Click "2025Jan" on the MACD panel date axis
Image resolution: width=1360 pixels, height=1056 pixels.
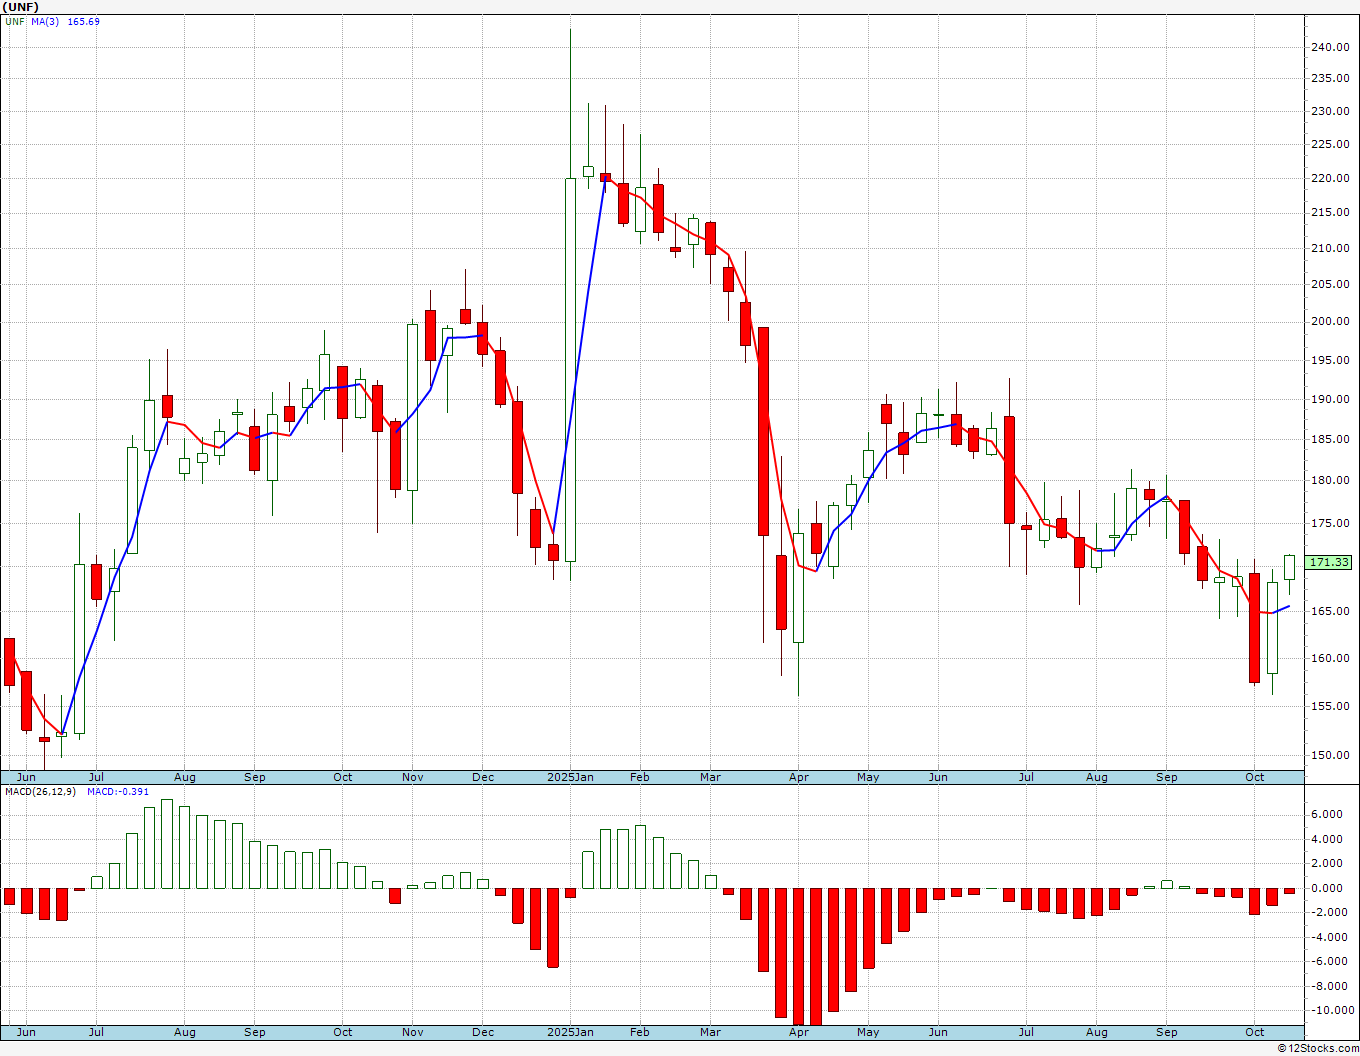pos(570,1032)
